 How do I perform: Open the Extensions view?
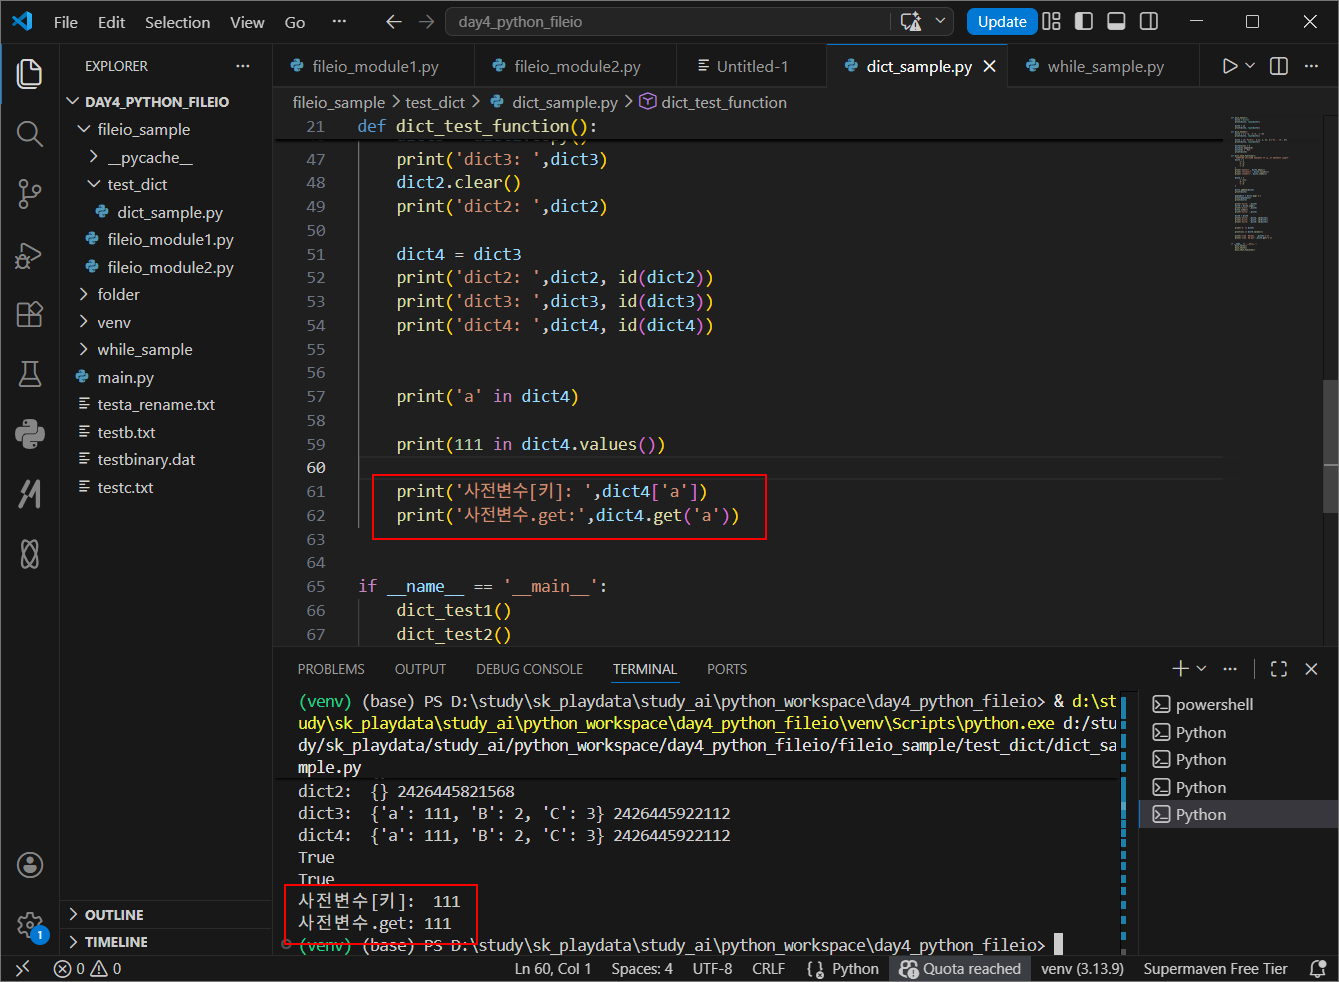tap(30, 314)
